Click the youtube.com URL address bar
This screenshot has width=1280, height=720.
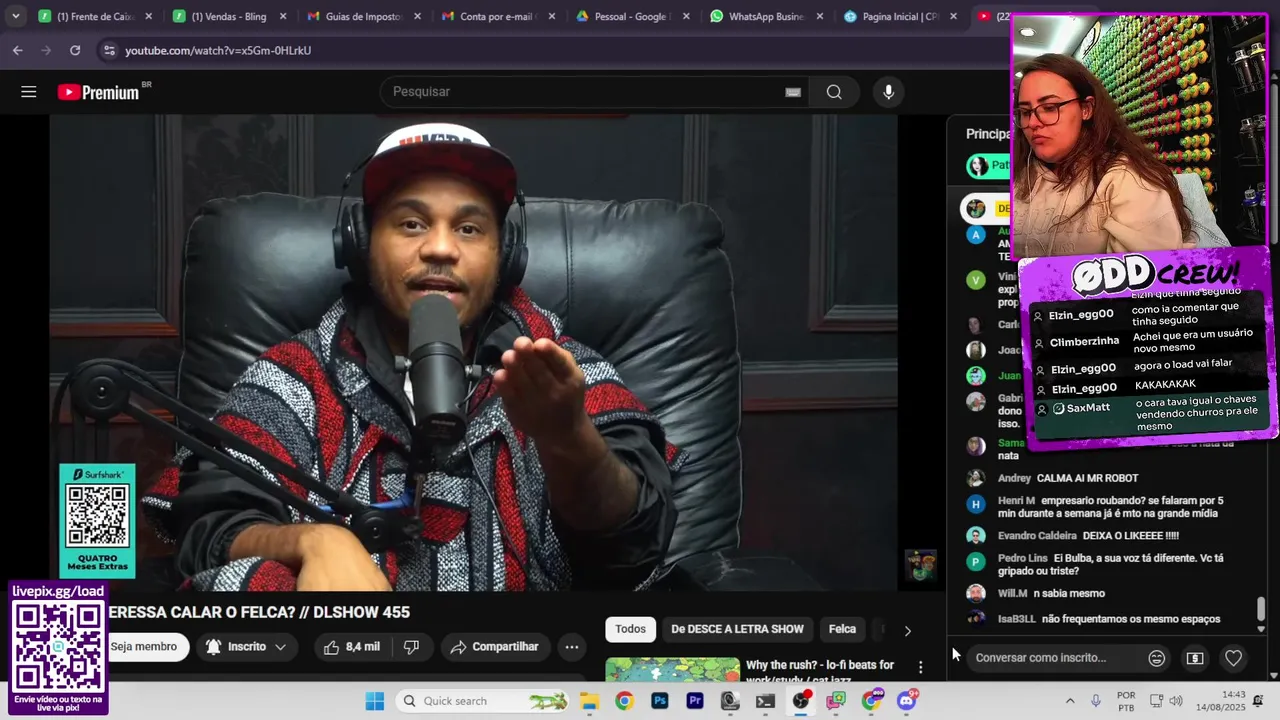coord(218,50)
